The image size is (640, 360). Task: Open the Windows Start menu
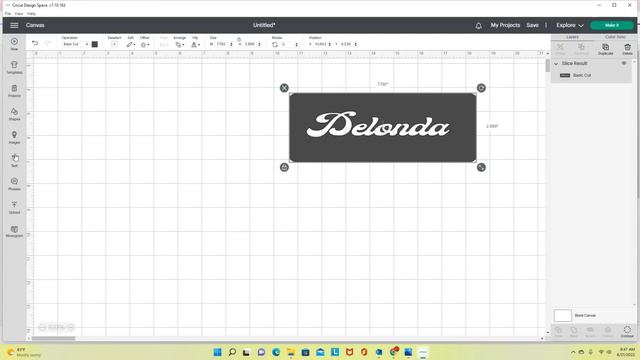[x=218, y=352]
